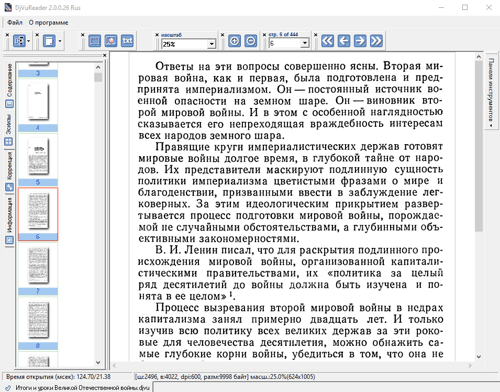The image size is (500, 392).
Task: Expand the page view dropdown arrow
Action: (60, 41)
